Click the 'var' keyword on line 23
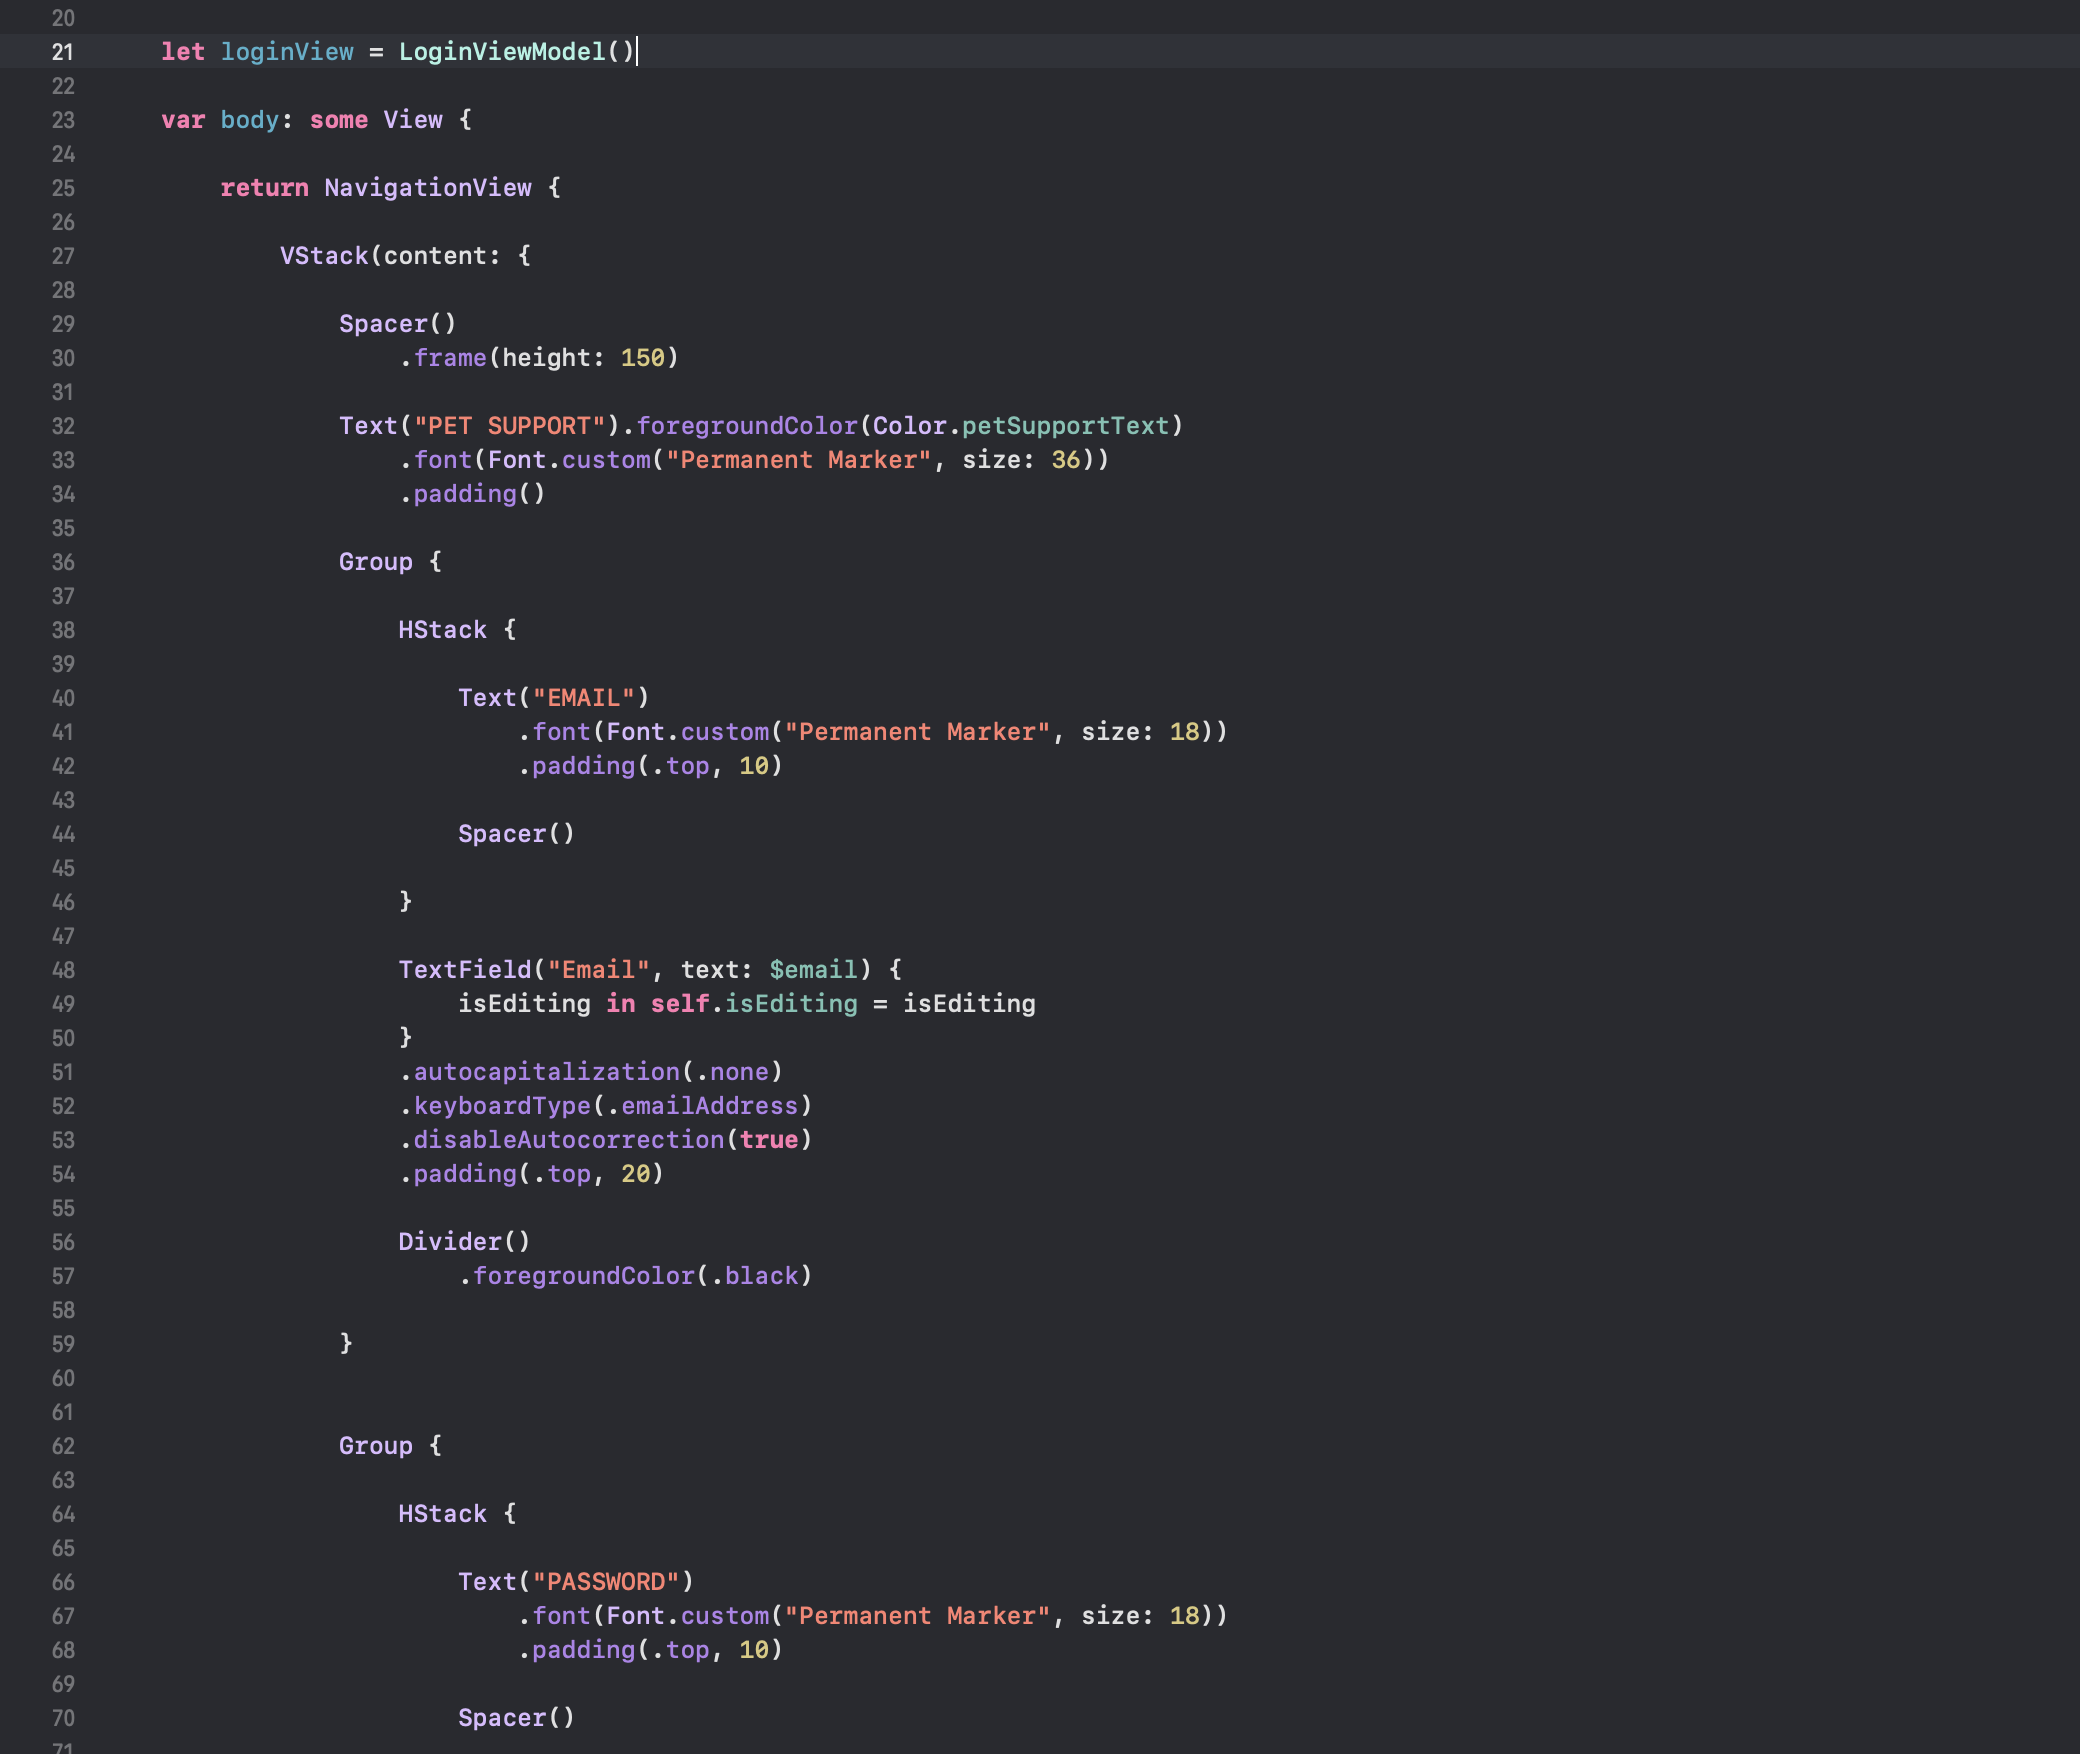Image resolution: width=2080 pixels, height=1754 pixels. [x=183, y=120]
